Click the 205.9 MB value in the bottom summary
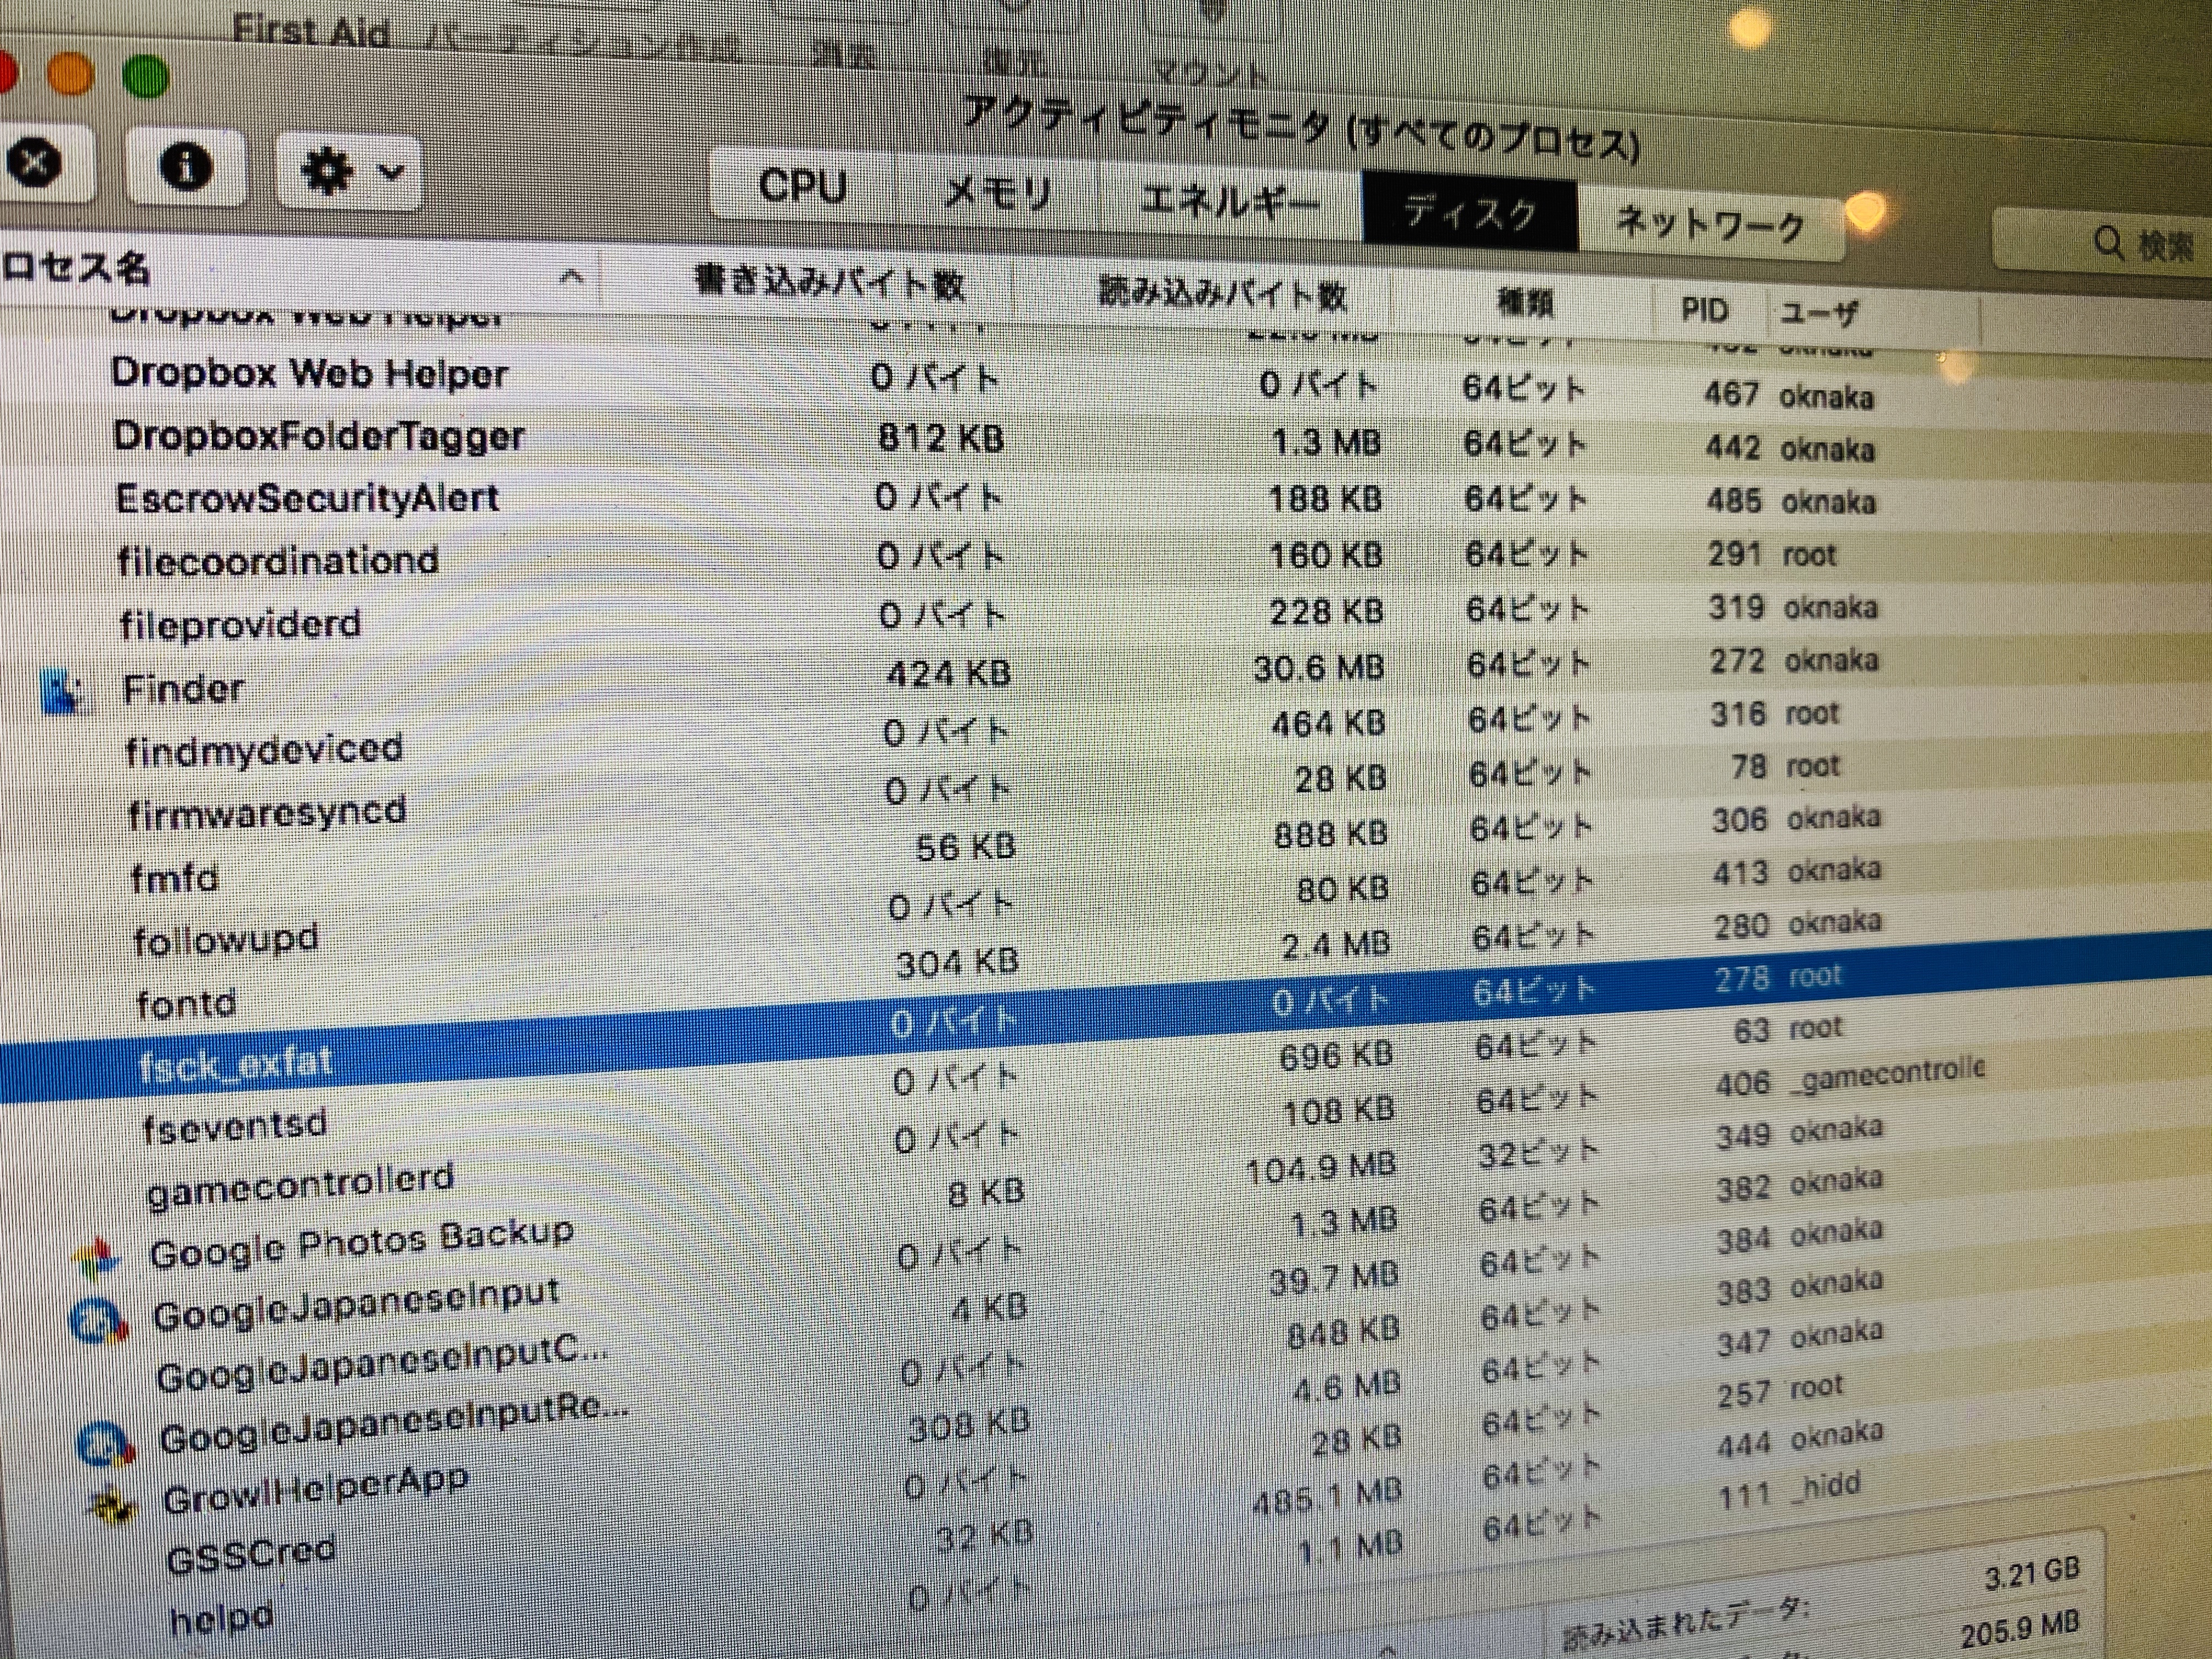Image resolution: width=2212 pixels, height=1659 pixels. click(2019, 1629)
